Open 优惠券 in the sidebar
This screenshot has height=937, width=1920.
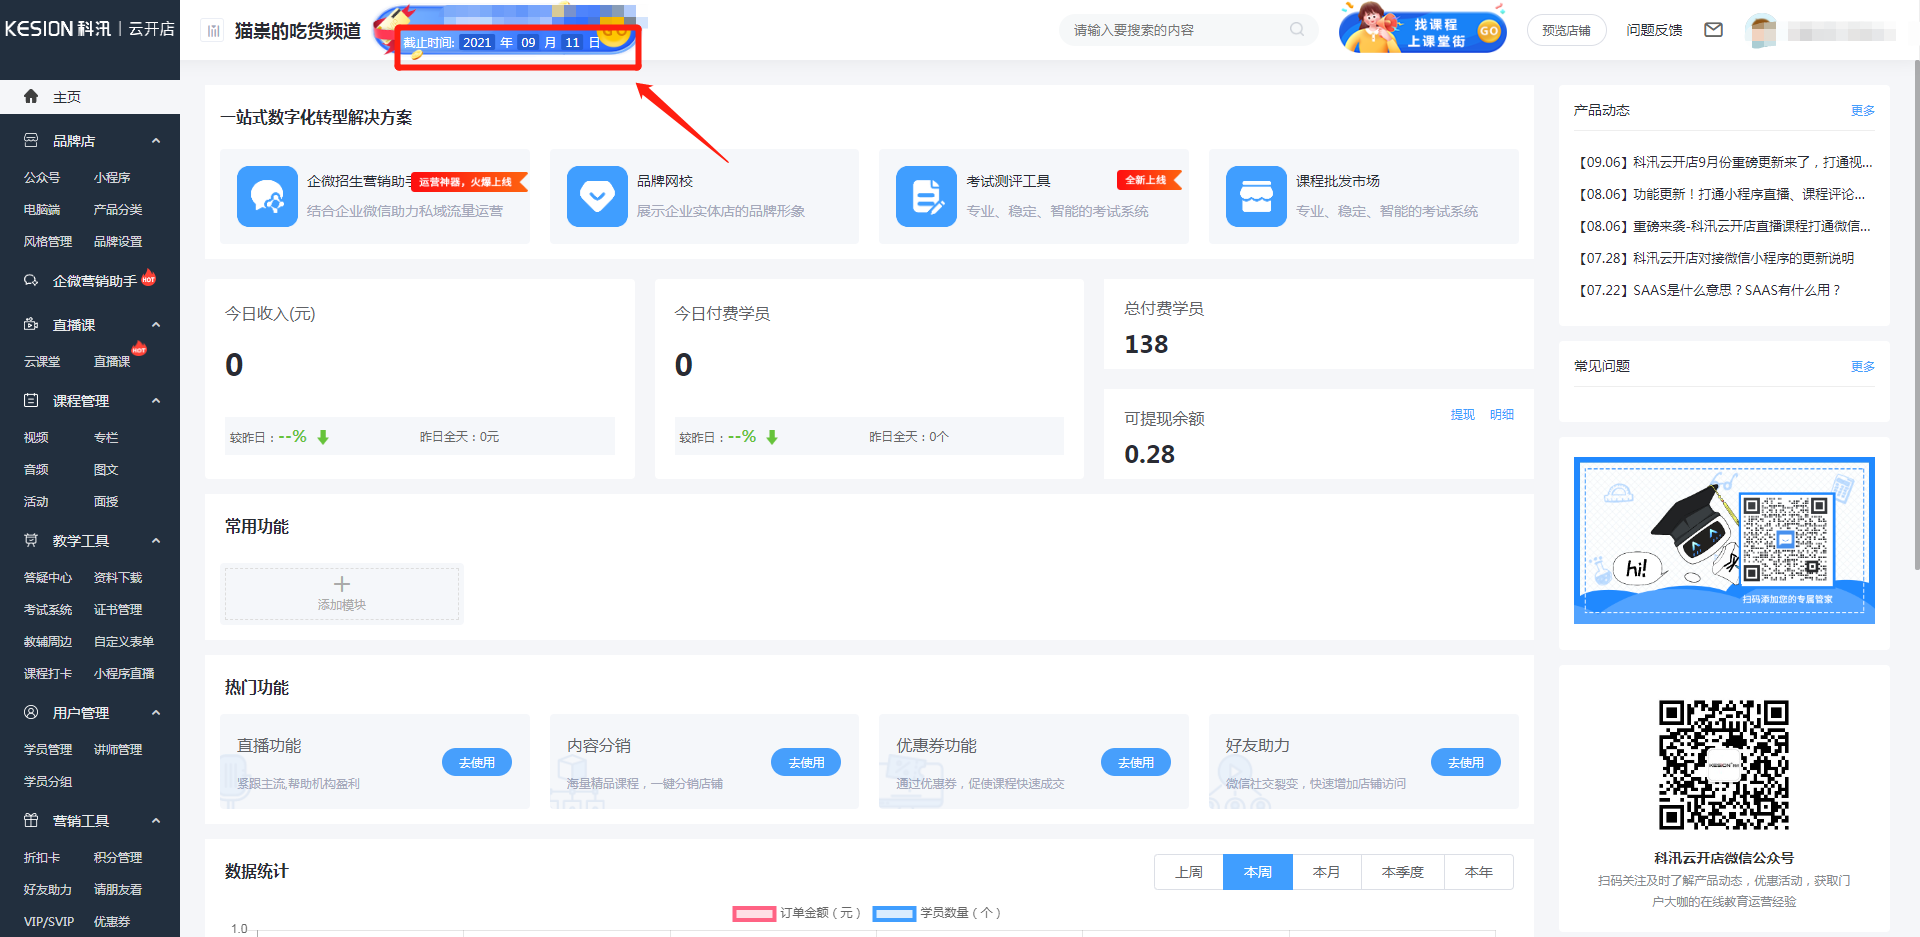[112, 921]
